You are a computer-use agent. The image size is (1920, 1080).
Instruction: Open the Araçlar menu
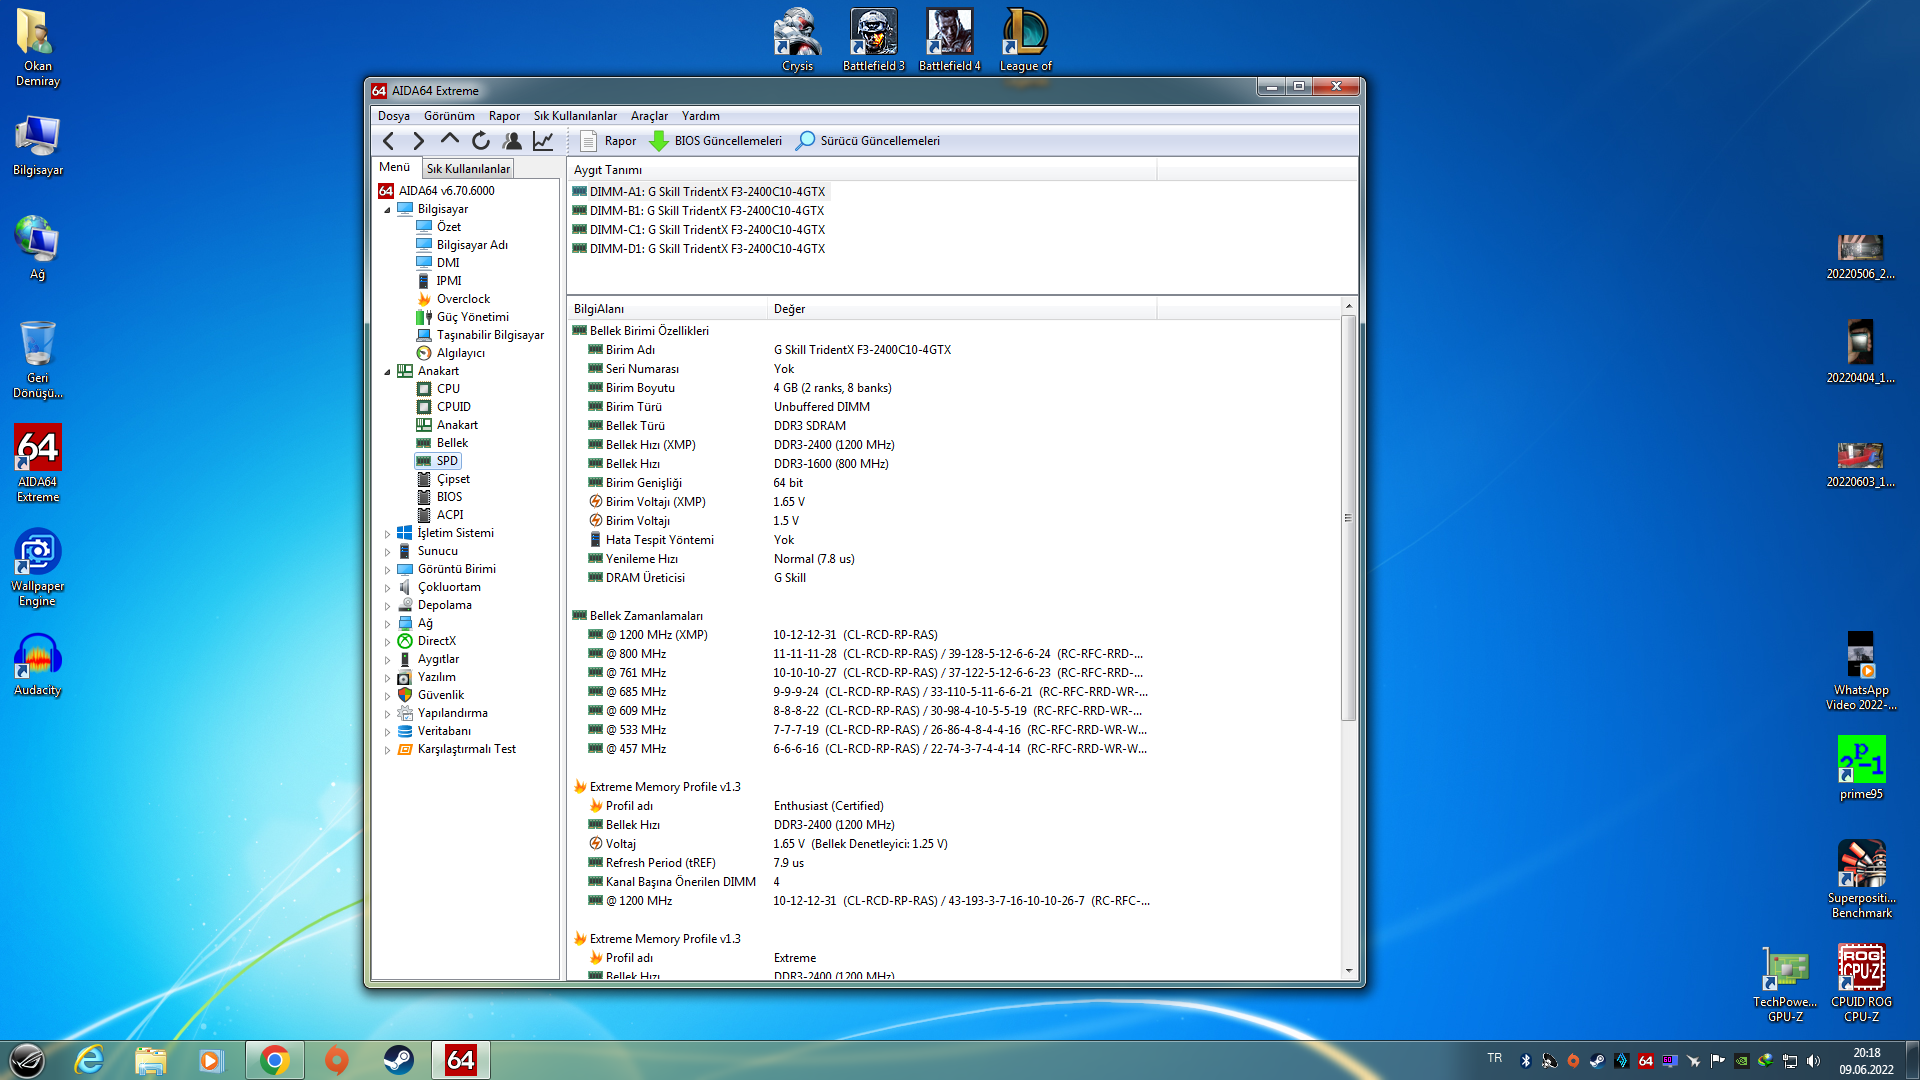coord(649,116)
